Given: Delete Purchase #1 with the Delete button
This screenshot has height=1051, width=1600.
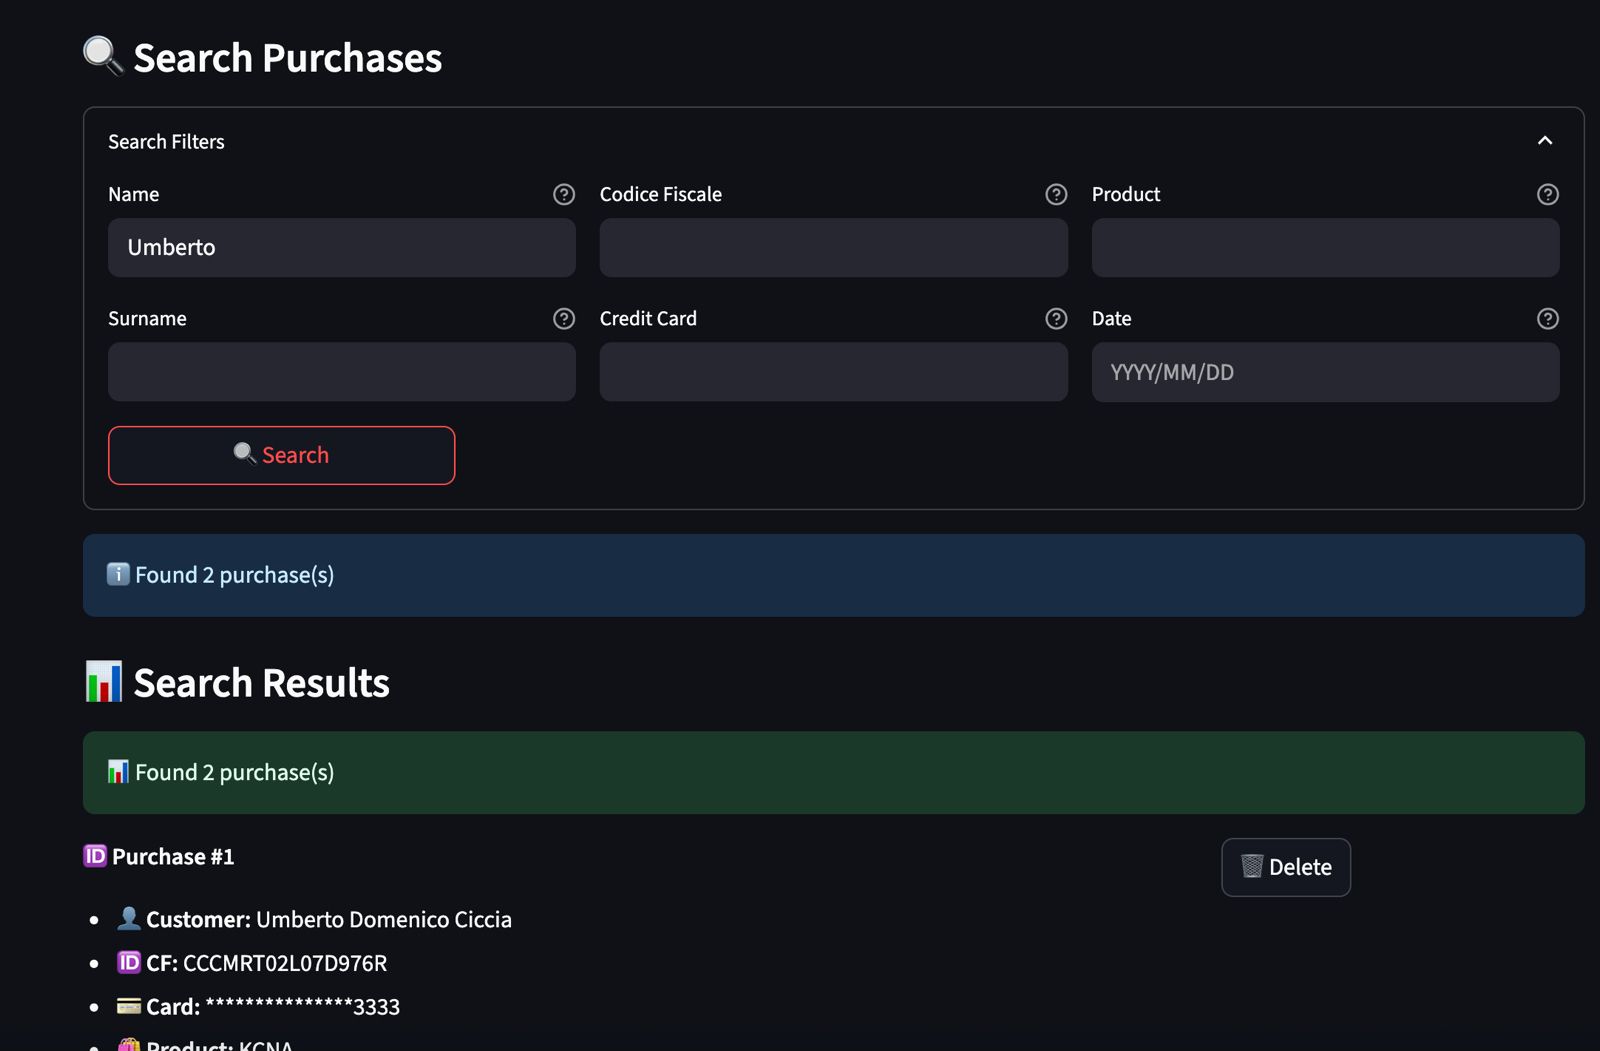Looking at the screenshot, I should 1285,867.
